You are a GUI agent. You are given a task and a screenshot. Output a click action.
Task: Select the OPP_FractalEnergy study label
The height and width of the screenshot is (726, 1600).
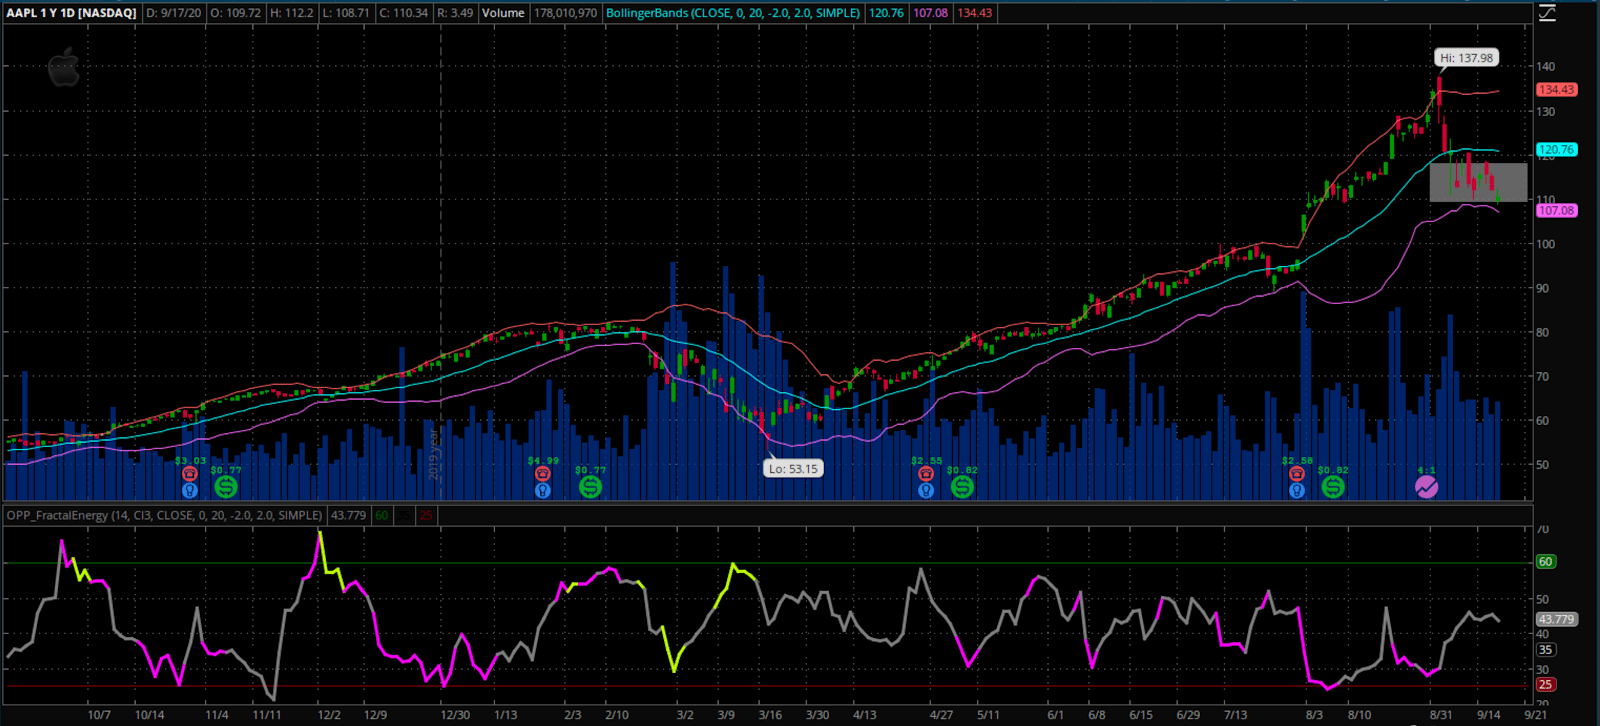click(x=164, y=515)
